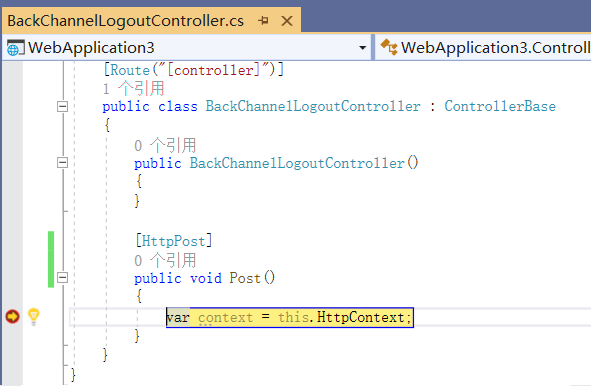Screen dimensions: 592x386
Task: Click the WebApplication3 project web icon
Action: (15, 48)
